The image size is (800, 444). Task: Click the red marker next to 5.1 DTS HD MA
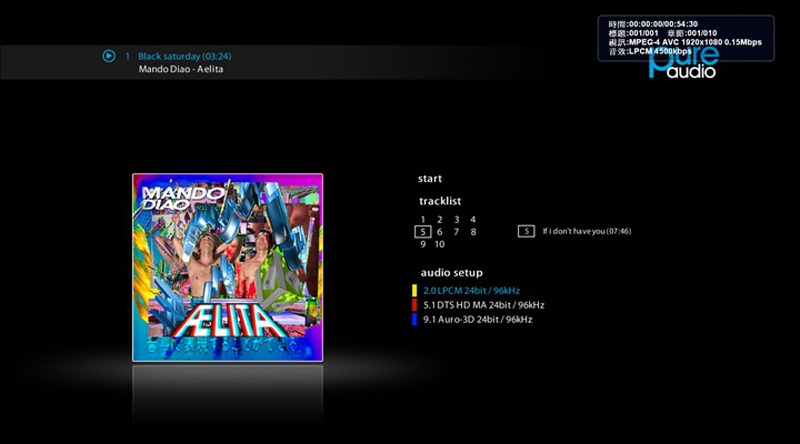[x=413, y=305]
